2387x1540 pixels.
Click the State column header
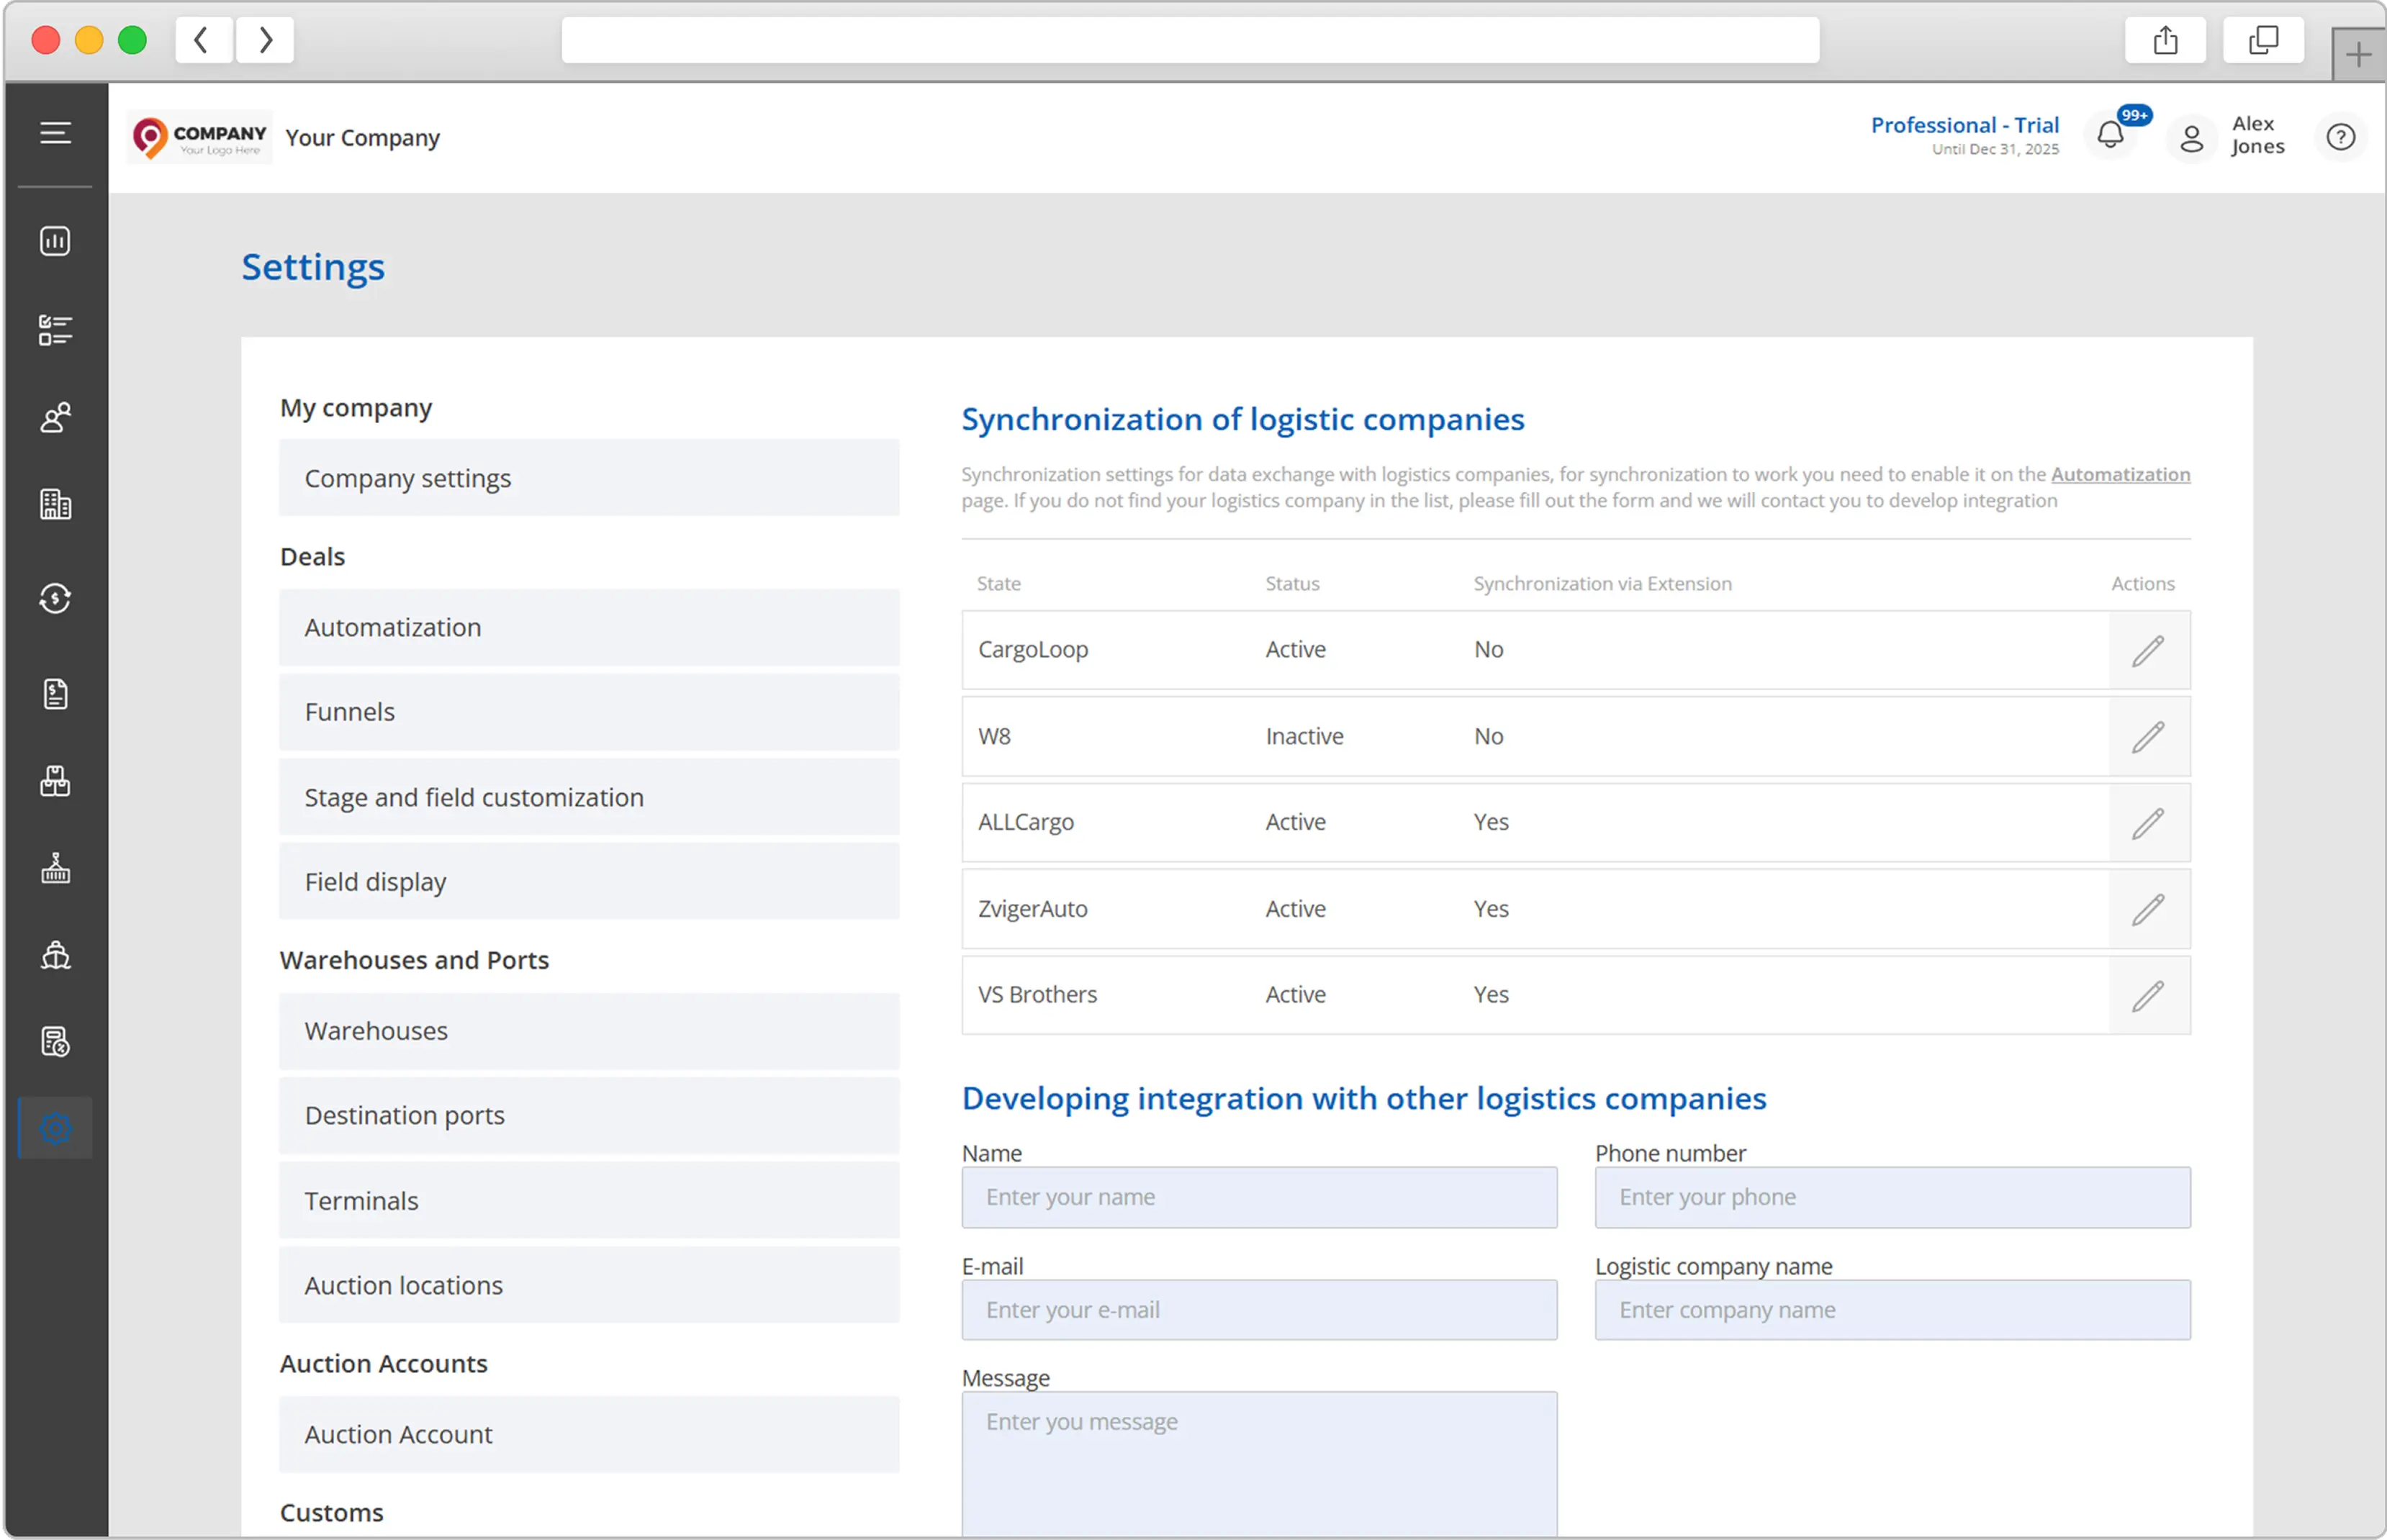pos(998,584)
